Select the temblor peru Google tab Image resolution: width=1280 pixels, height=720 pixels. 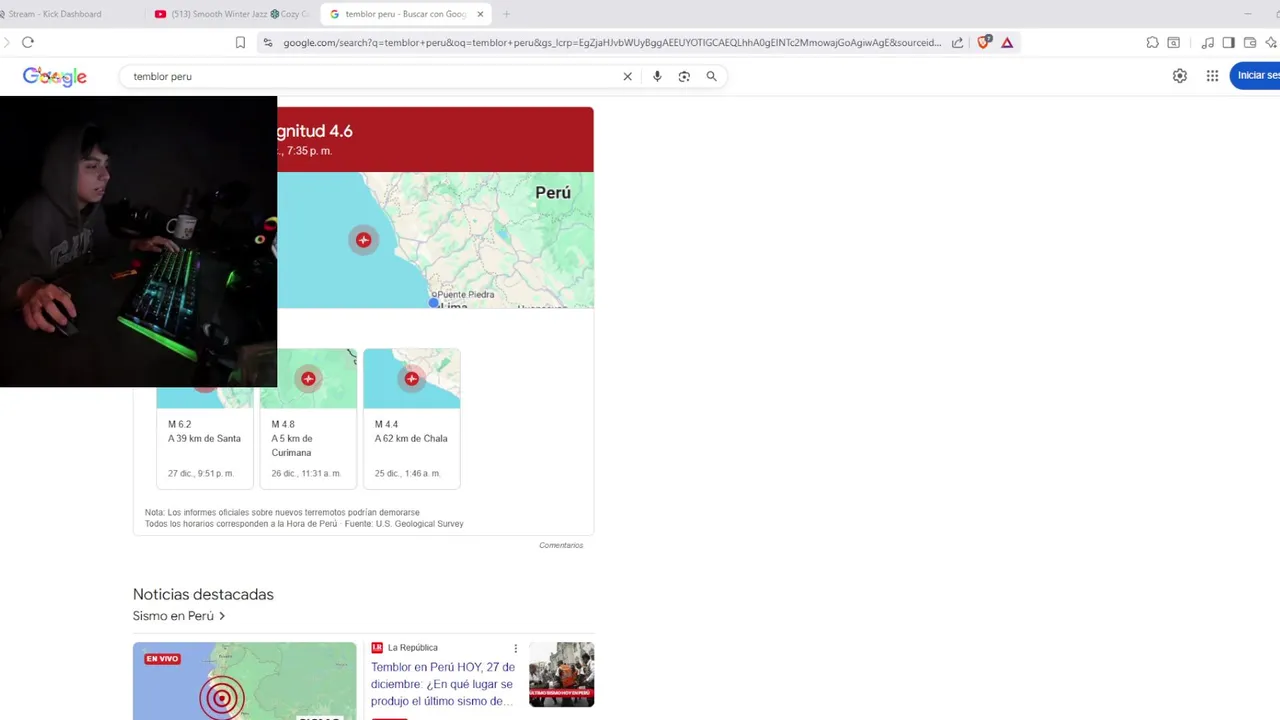(405, 14)
